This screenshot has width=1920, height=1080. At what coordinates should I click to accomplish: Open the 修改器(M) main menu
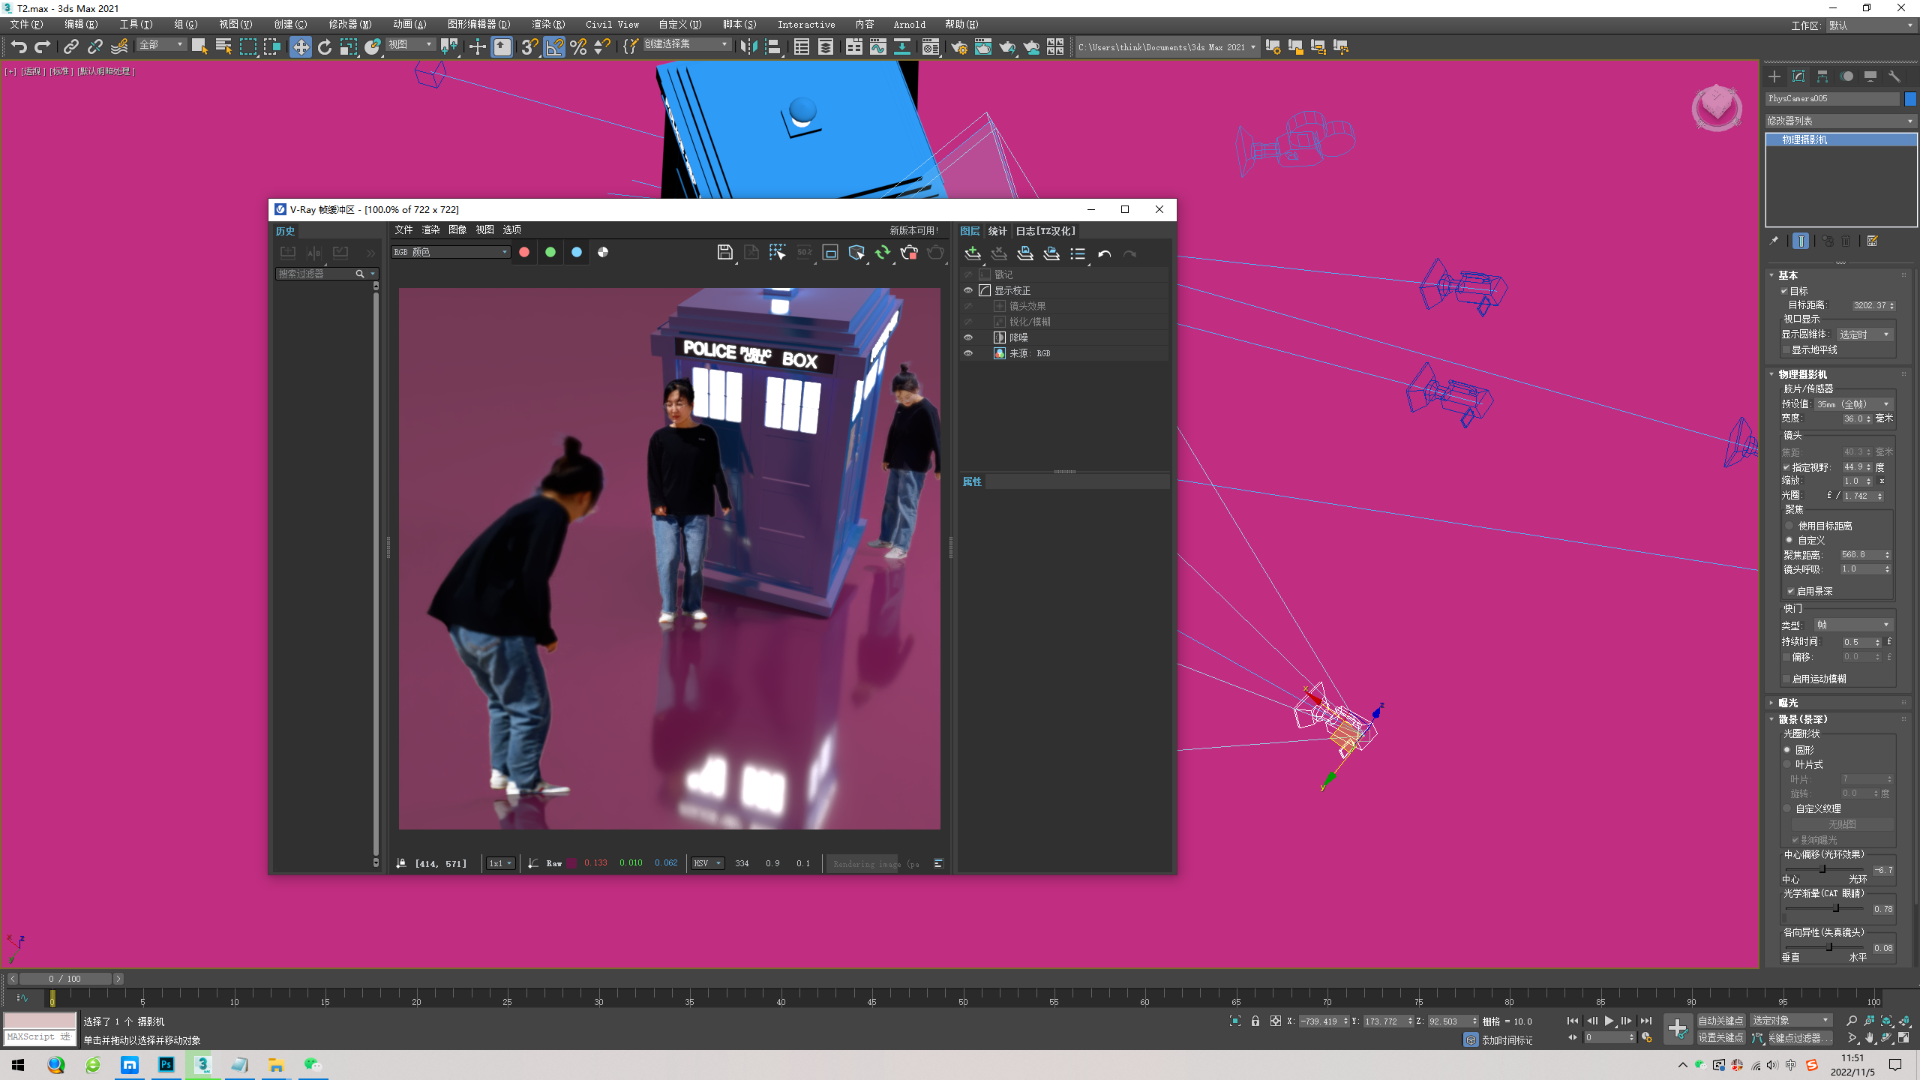(350, 25)
